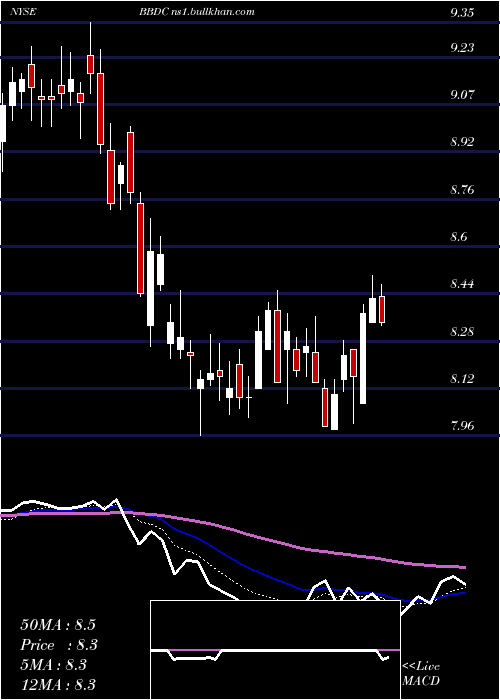Click the 9.35 price axis label
Screen dimensions: 500x700
coord(462,13)
